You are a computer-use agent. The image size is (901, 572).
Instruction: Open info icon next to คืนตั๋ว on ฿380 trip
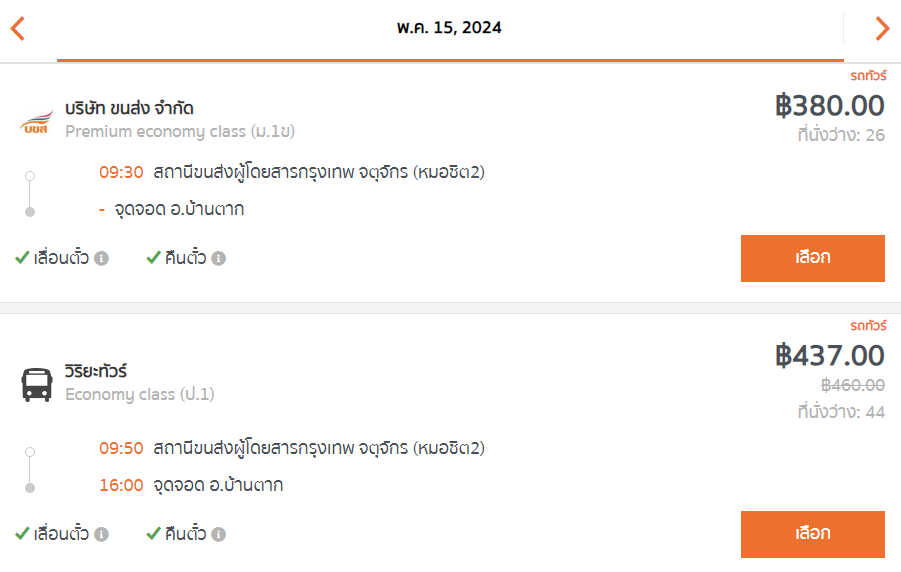218,259
